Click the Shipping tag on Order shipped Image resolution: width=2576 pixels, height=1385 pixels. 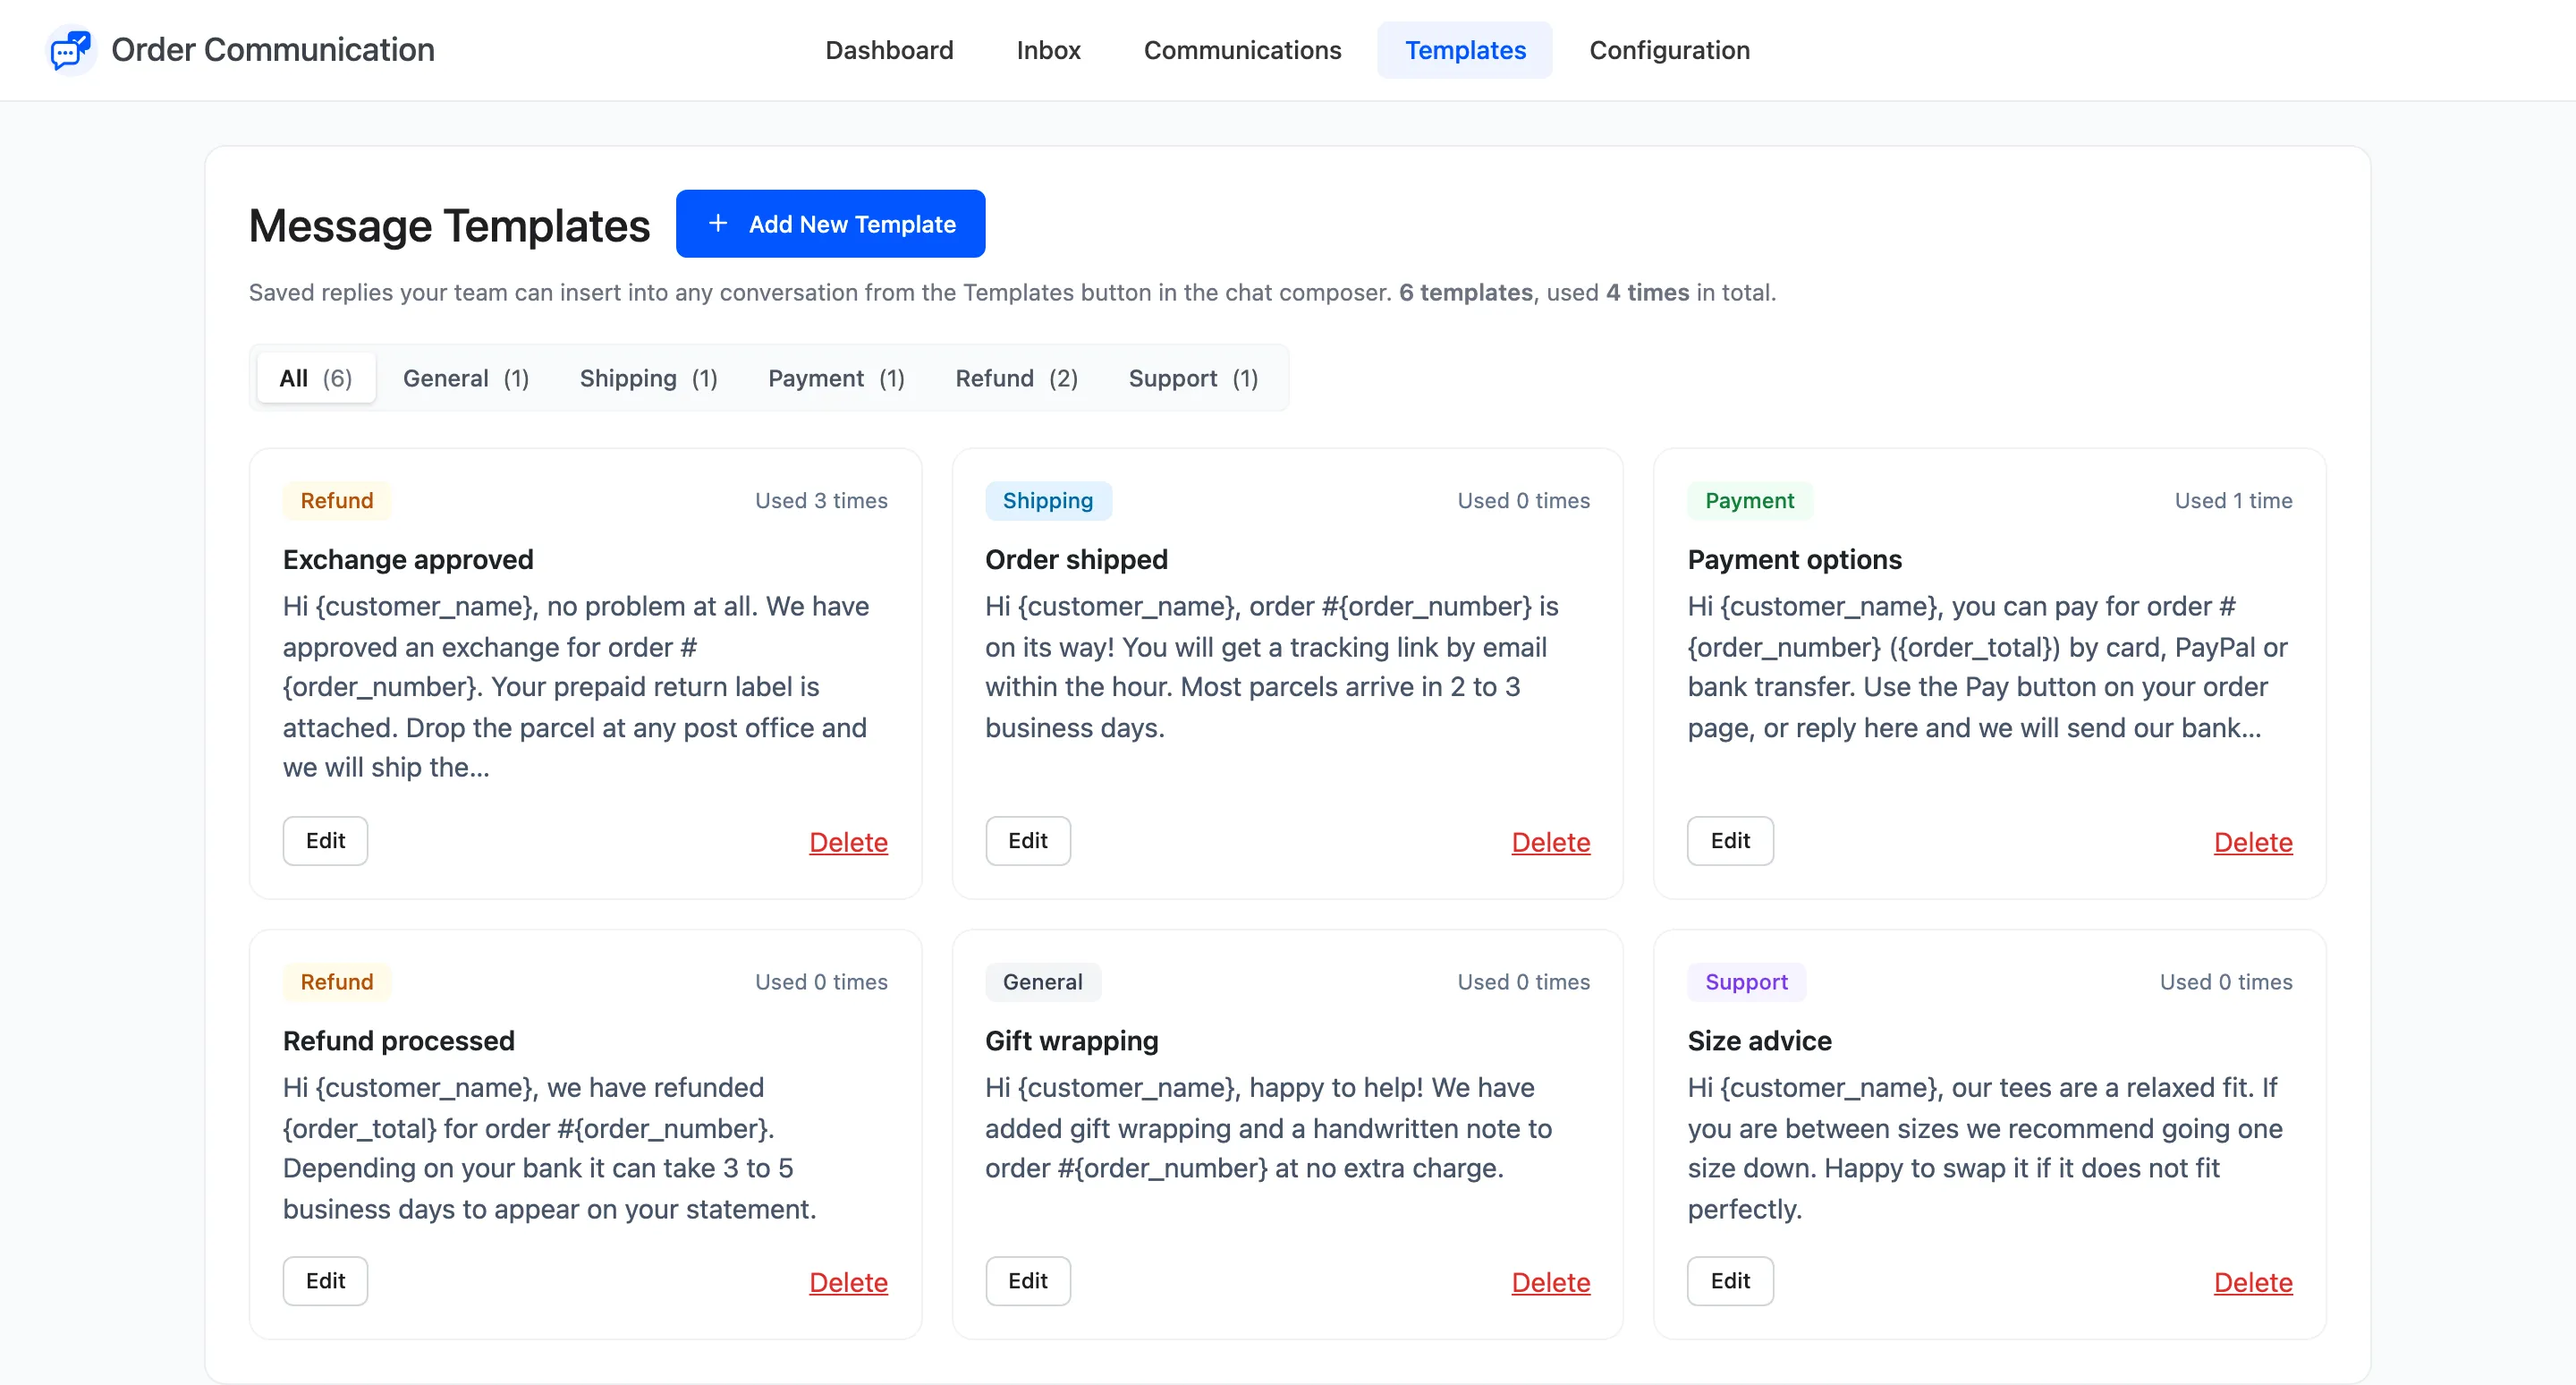(1048, 501)
